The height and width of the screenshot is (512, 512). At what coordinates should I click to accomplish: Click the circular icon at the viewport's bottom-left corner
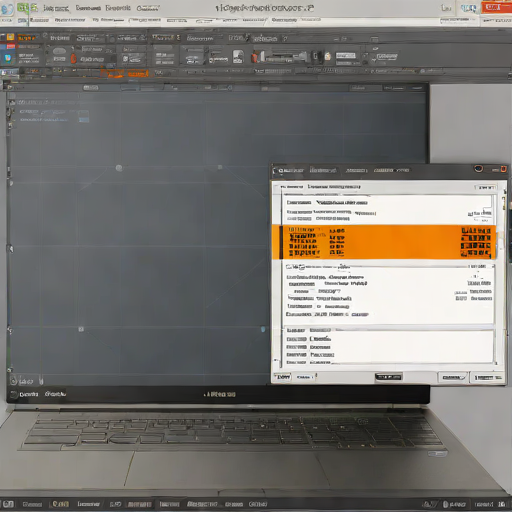point(13,380)
